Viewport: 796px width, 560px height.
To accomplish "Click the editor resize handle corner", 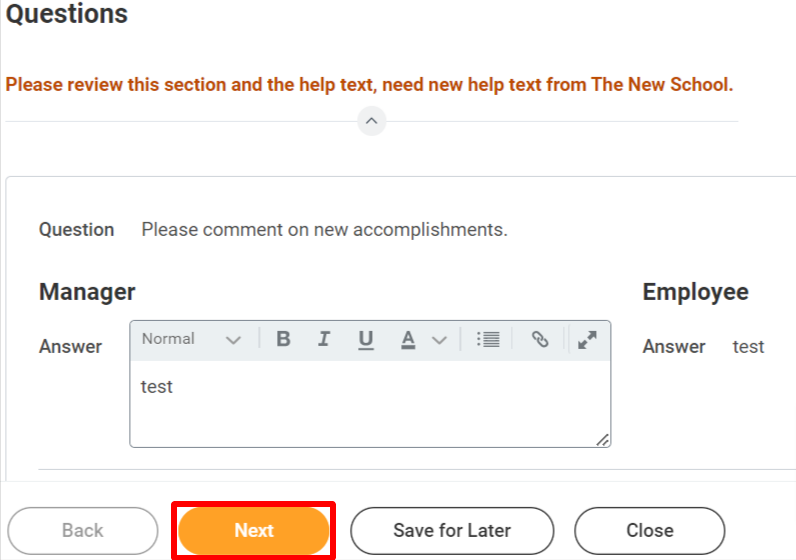I will point(603,440).
